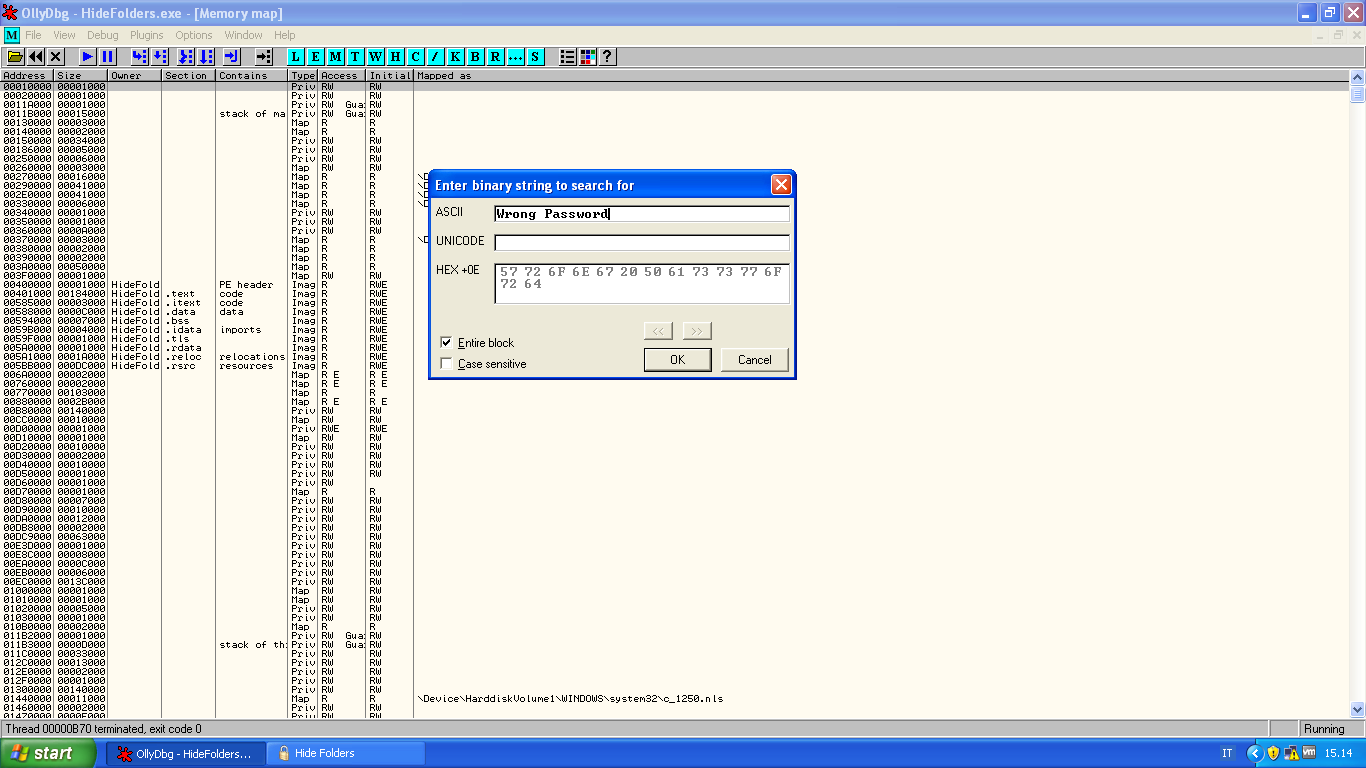Screen dimensions: 1366x768
Task: Pause execution with the pause icon
Action: pos(107,57)
